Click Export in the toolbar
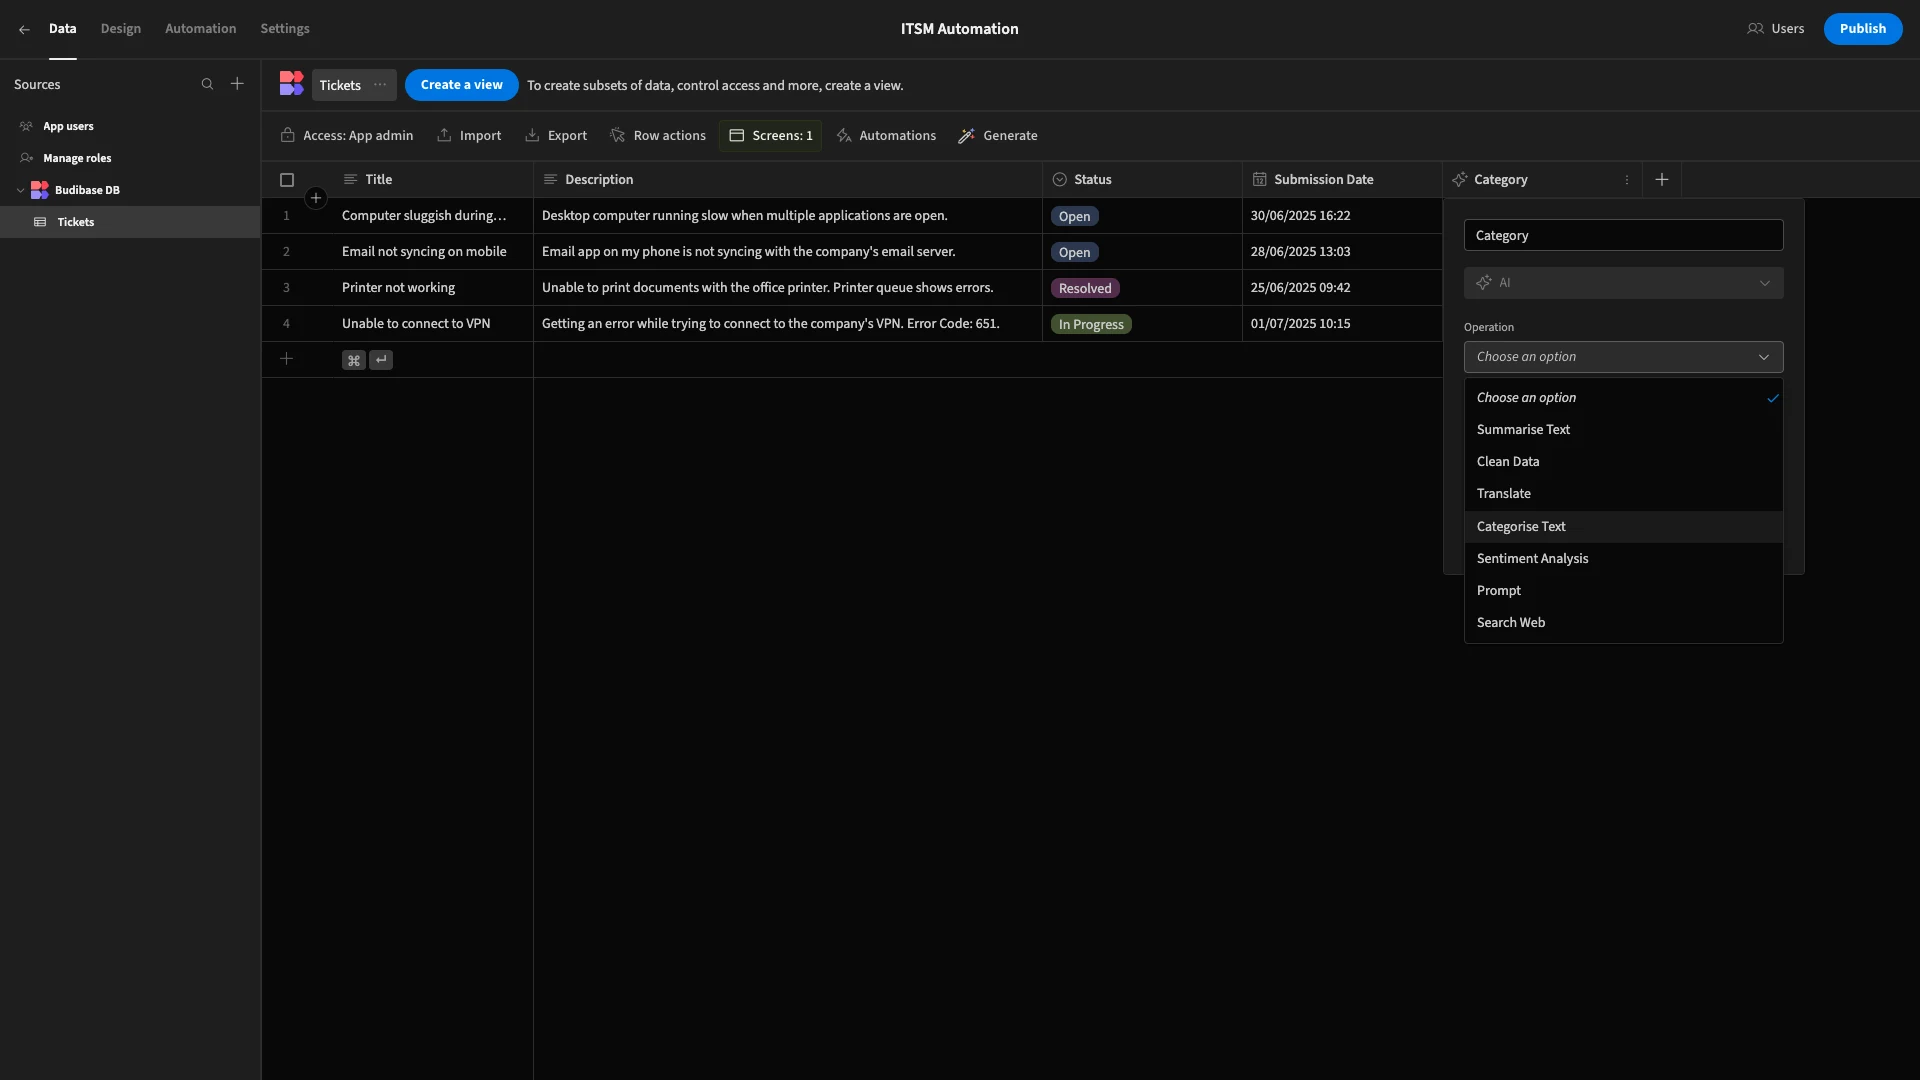 (x=556, y=136)
